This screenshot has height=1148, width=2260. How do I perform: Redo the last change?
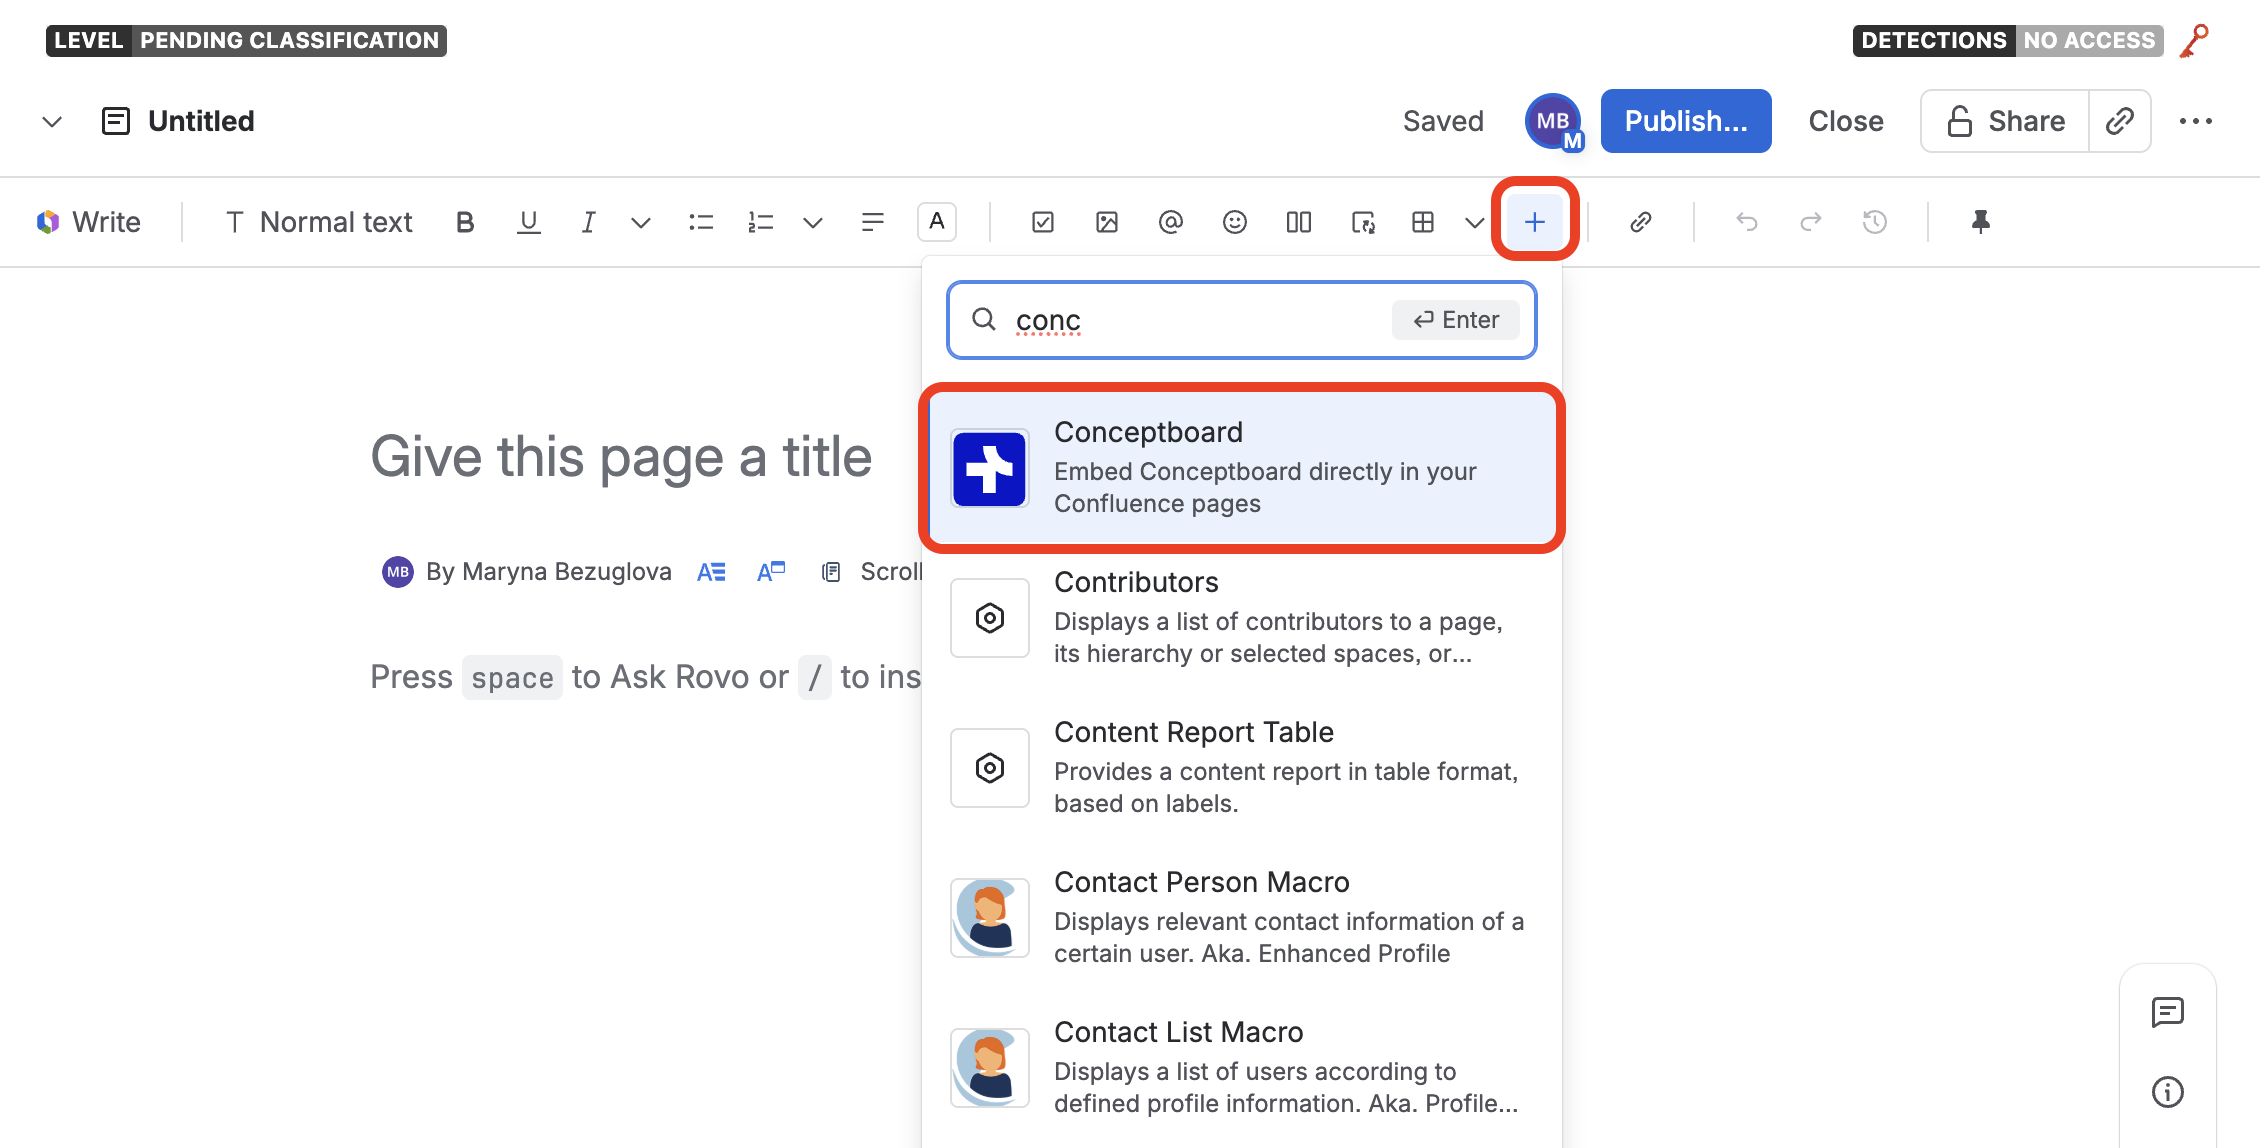pyautogui.click(x=1811, y=222)
